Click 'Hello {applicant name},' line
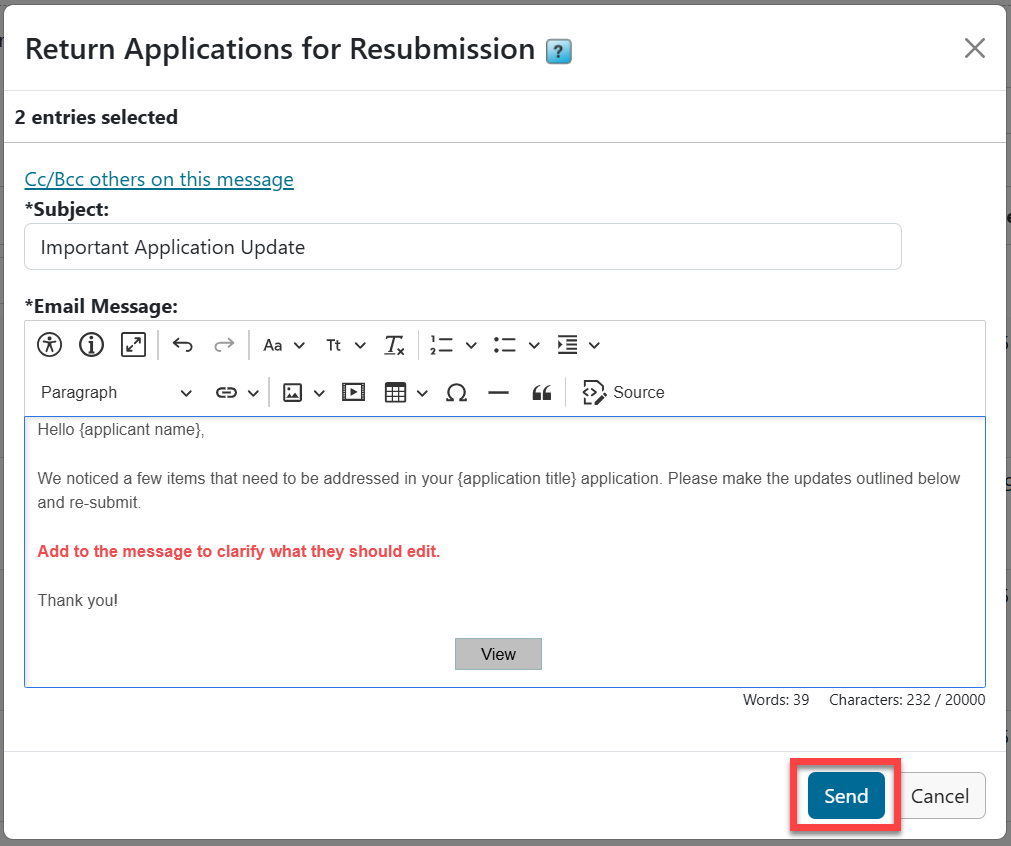1011x846 pixels. tap(121, 429)
